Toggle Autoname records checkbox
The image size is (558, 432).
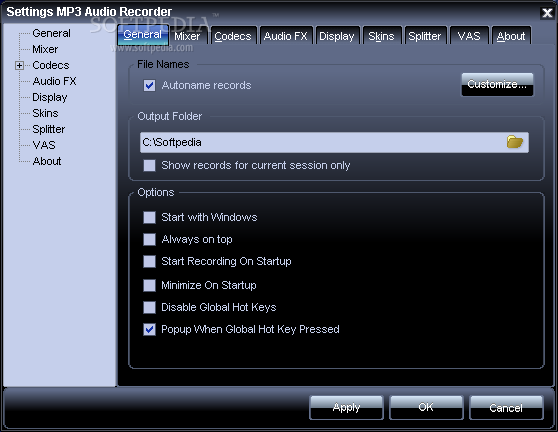(x=149, y=85)
